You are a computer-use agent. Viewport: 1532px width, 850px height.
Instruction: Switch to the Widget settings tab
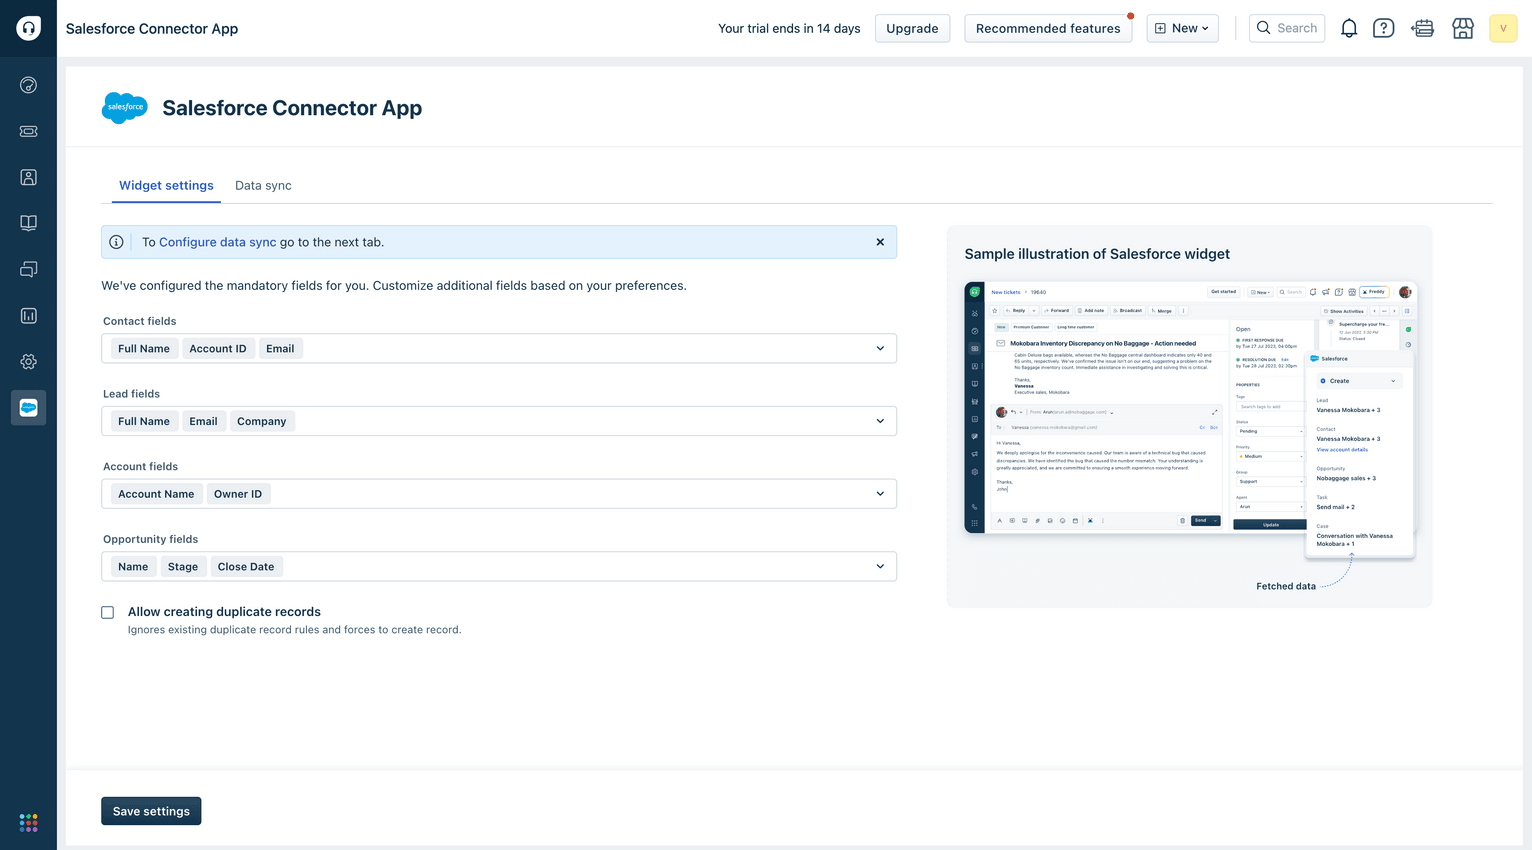tap(166, 185)
